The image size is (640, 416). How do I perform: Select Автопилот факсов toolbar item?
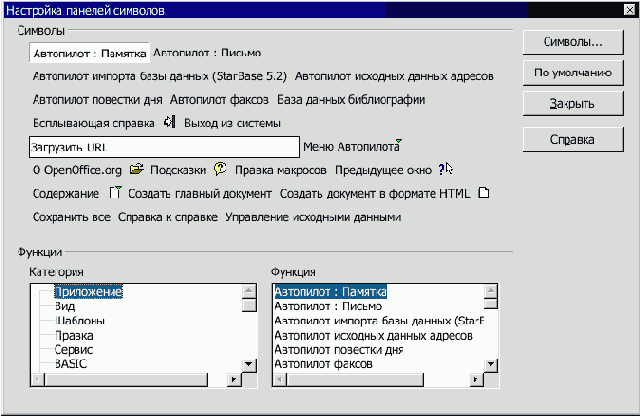tap(219, 100)
